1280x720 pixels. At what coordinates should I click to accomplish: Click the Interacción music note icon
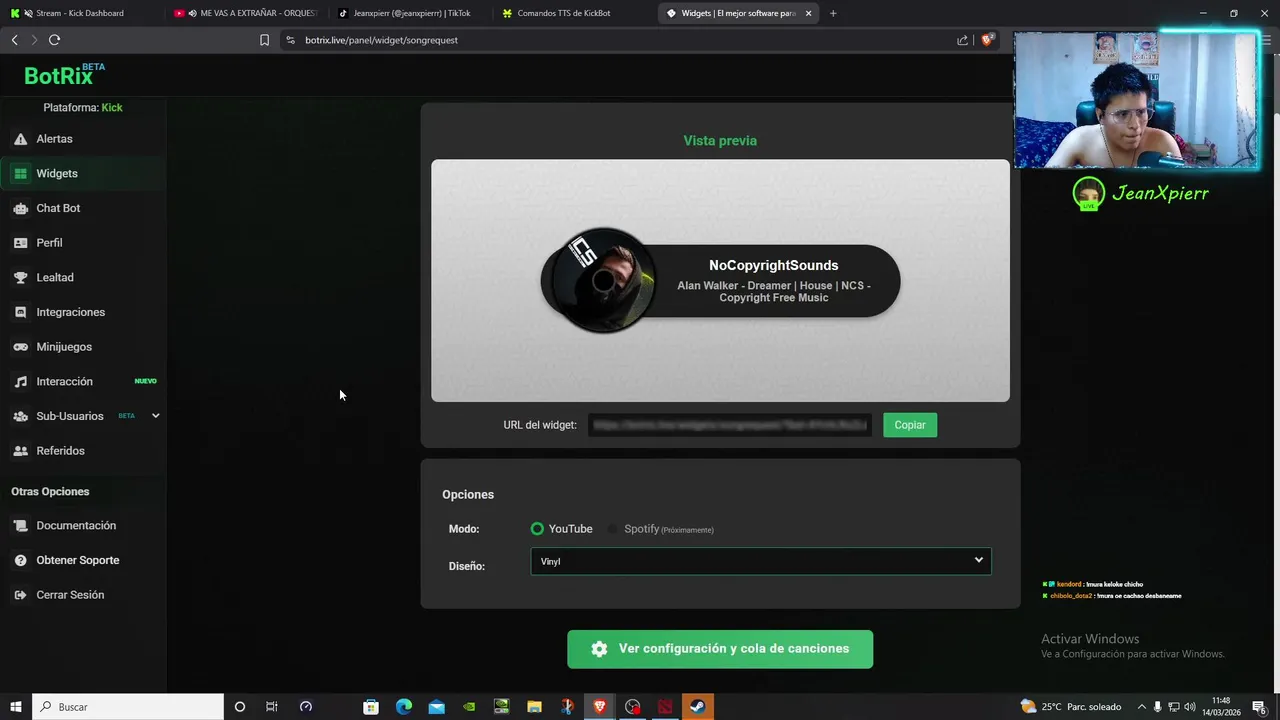(20, 382)
